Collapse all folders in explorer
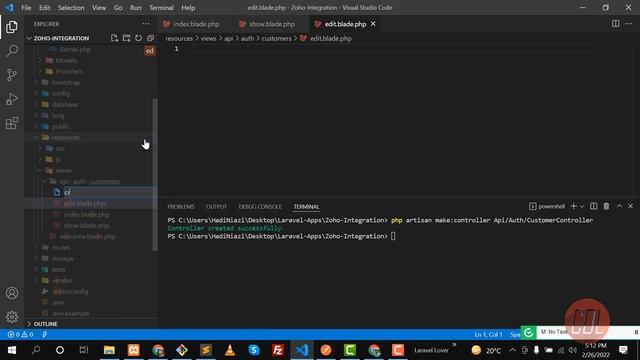Screen dimensions: 640x360 pos(151,38)
